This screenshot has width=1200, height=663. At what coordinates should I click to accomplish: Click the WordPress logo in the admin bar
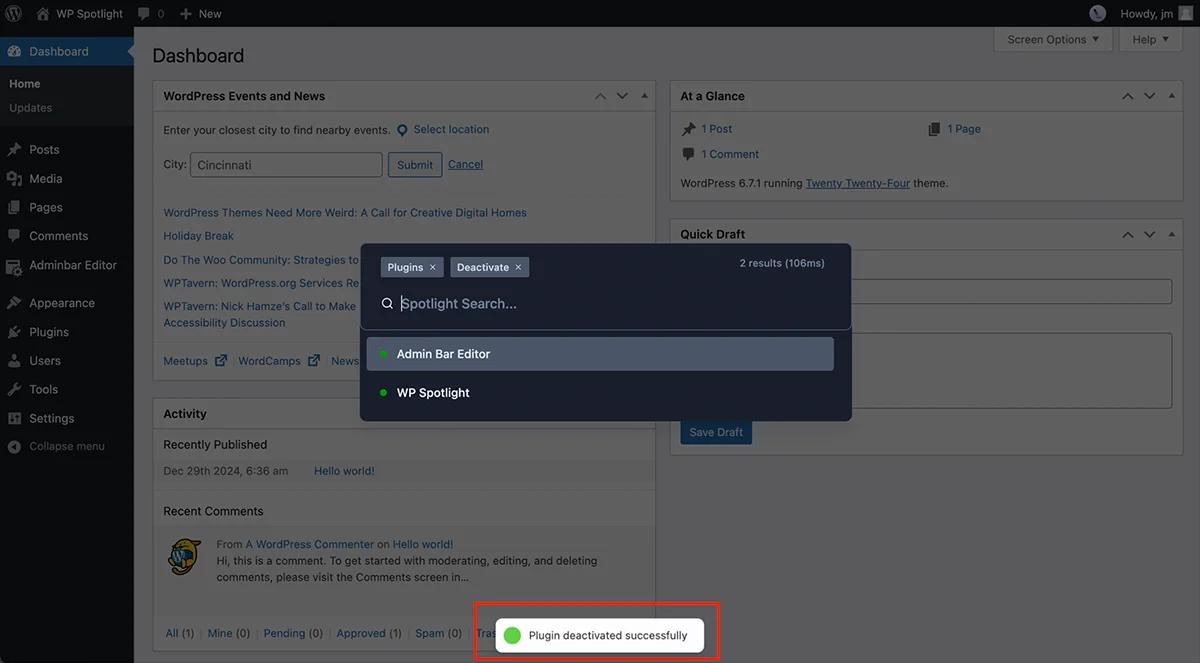[14, 13]
